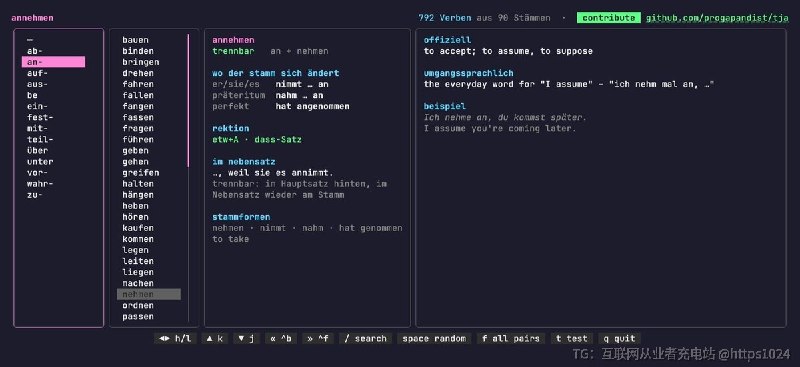Viewport: 800px width, 367px height.
Task: Choose the verb stem 'machen'
Action: tap(138, 283)
